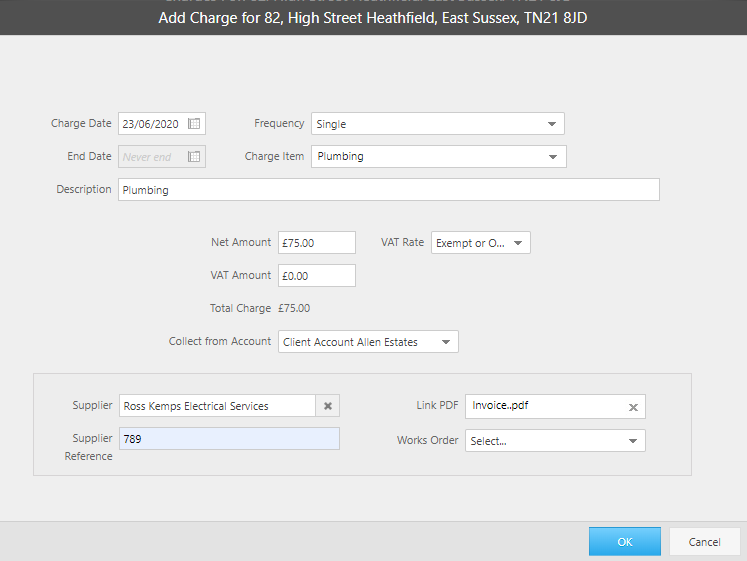Click the Net Amount field £75.00
This screenshot has width=747, height=561.
(x=317, y=242)
